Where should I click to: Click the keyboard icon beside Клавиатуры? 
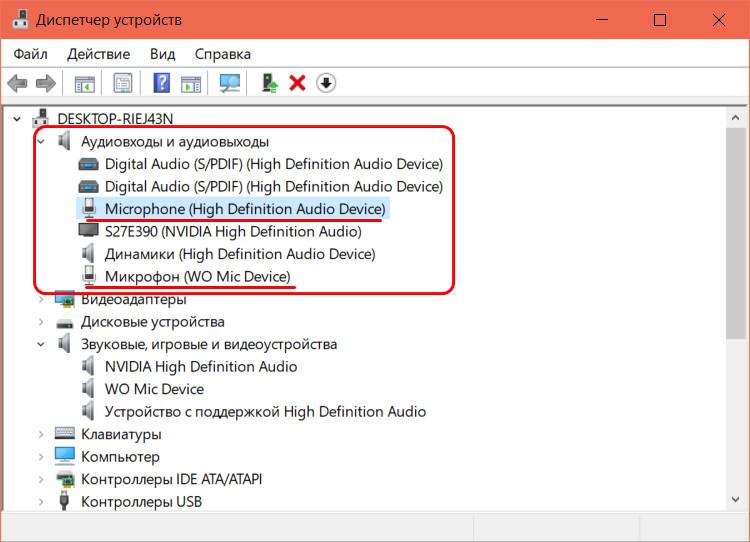pyautogui.click(x=65, y=433)
